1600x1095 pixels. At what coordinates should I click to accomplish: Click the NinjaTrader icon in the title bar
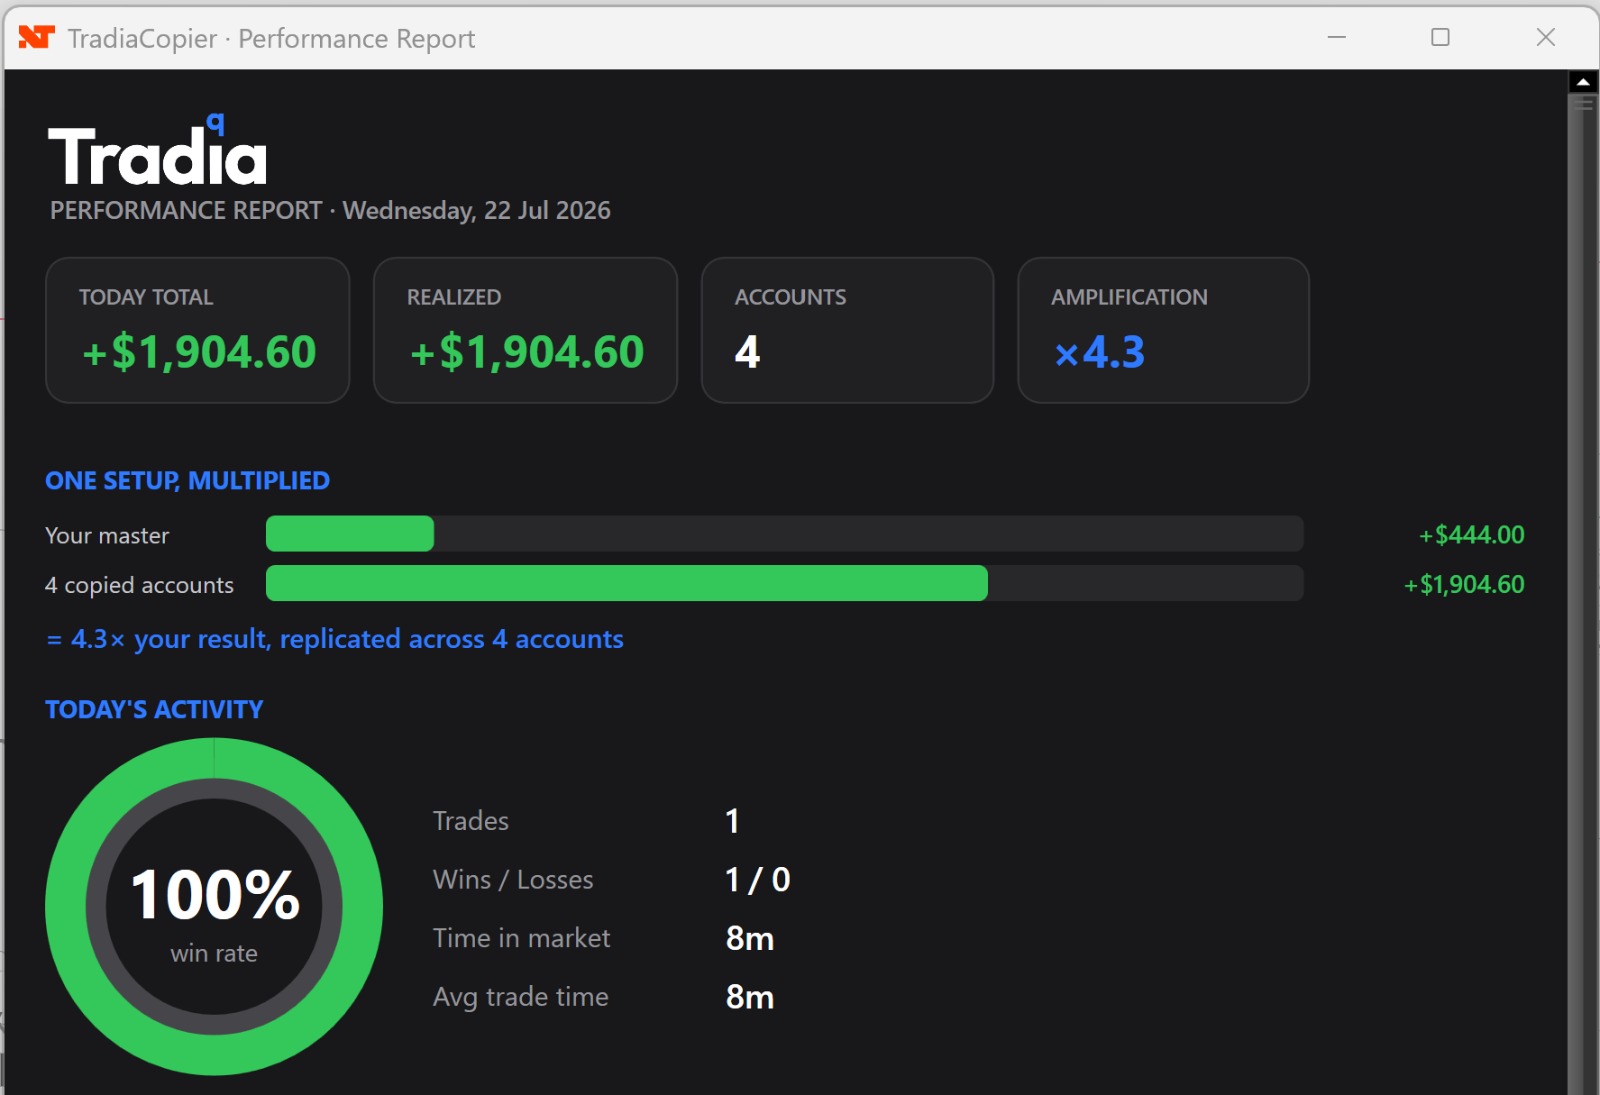click(x=37, y=38)
